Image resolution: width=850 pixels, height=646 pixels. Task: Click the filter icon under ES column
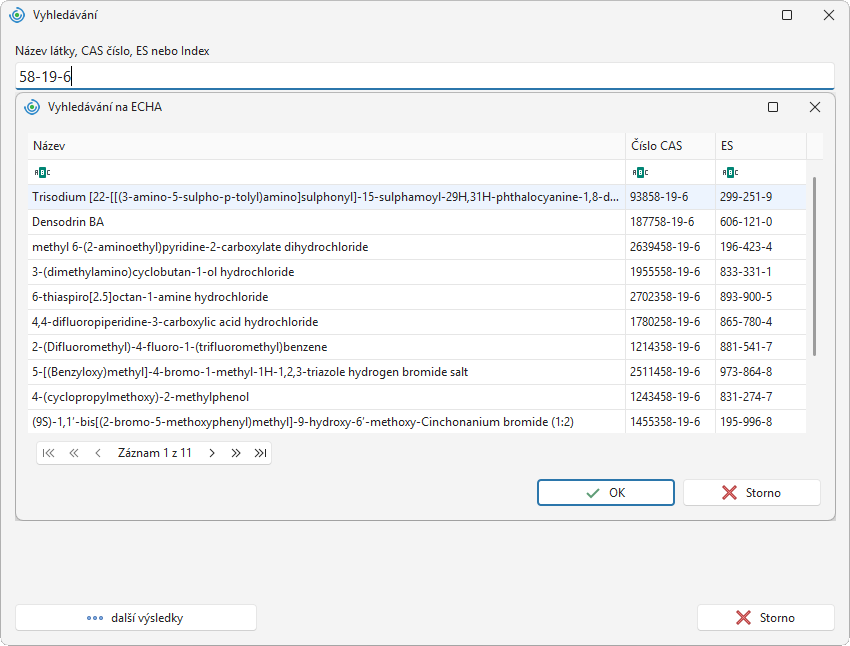tap(730, 172)
